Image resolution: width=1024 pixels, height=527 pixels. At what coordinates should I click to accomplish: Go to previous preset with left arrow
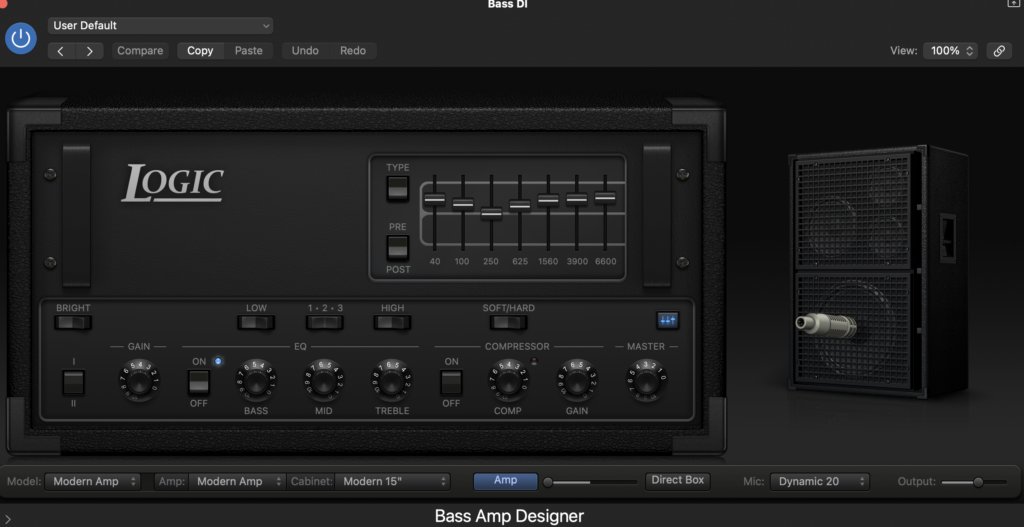[x=62, y=51]
